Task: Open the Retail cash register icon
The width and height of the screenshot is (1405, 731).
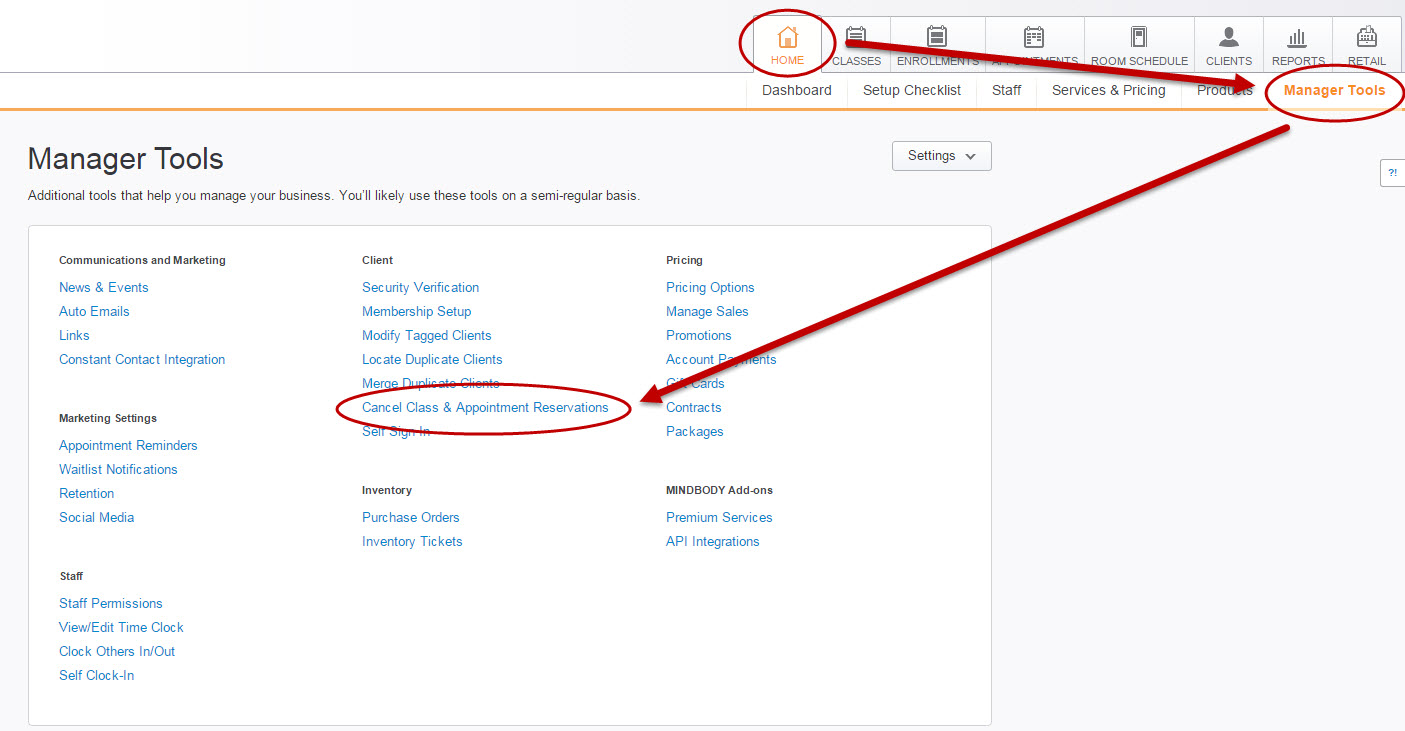Action: click(x=1366, y=38)
